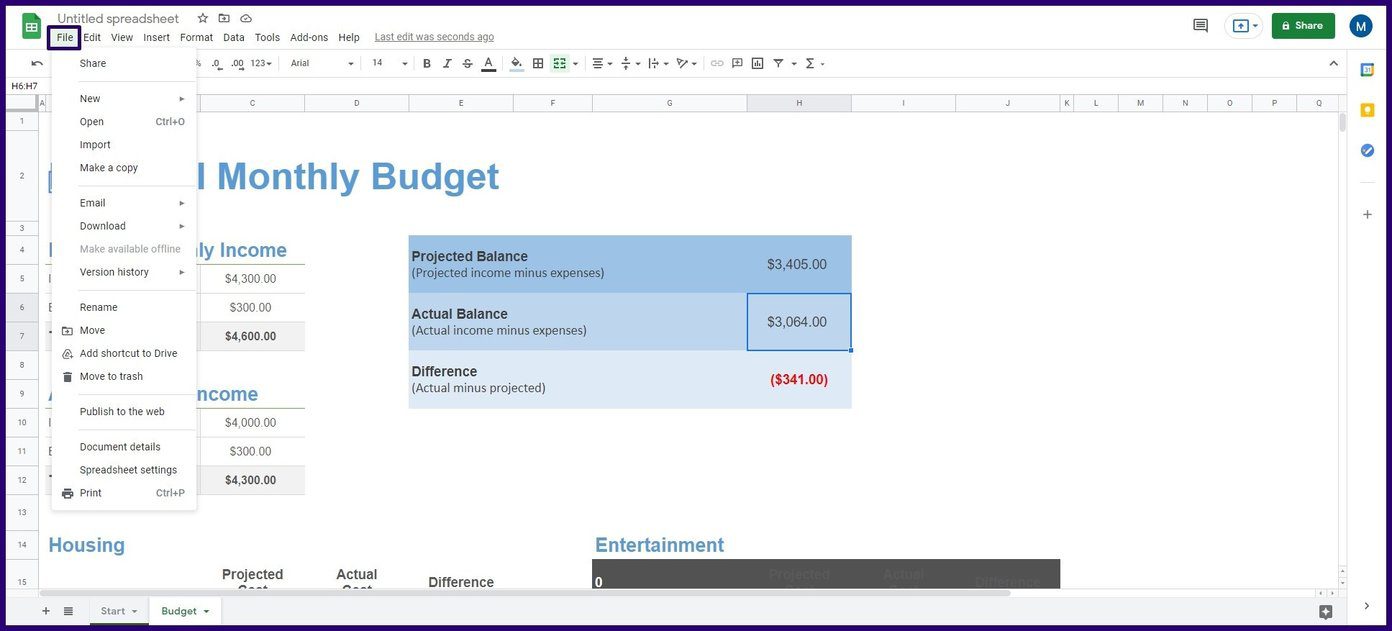Open the all sheets list icon
1392x631 pixels.
click(68, 611)
